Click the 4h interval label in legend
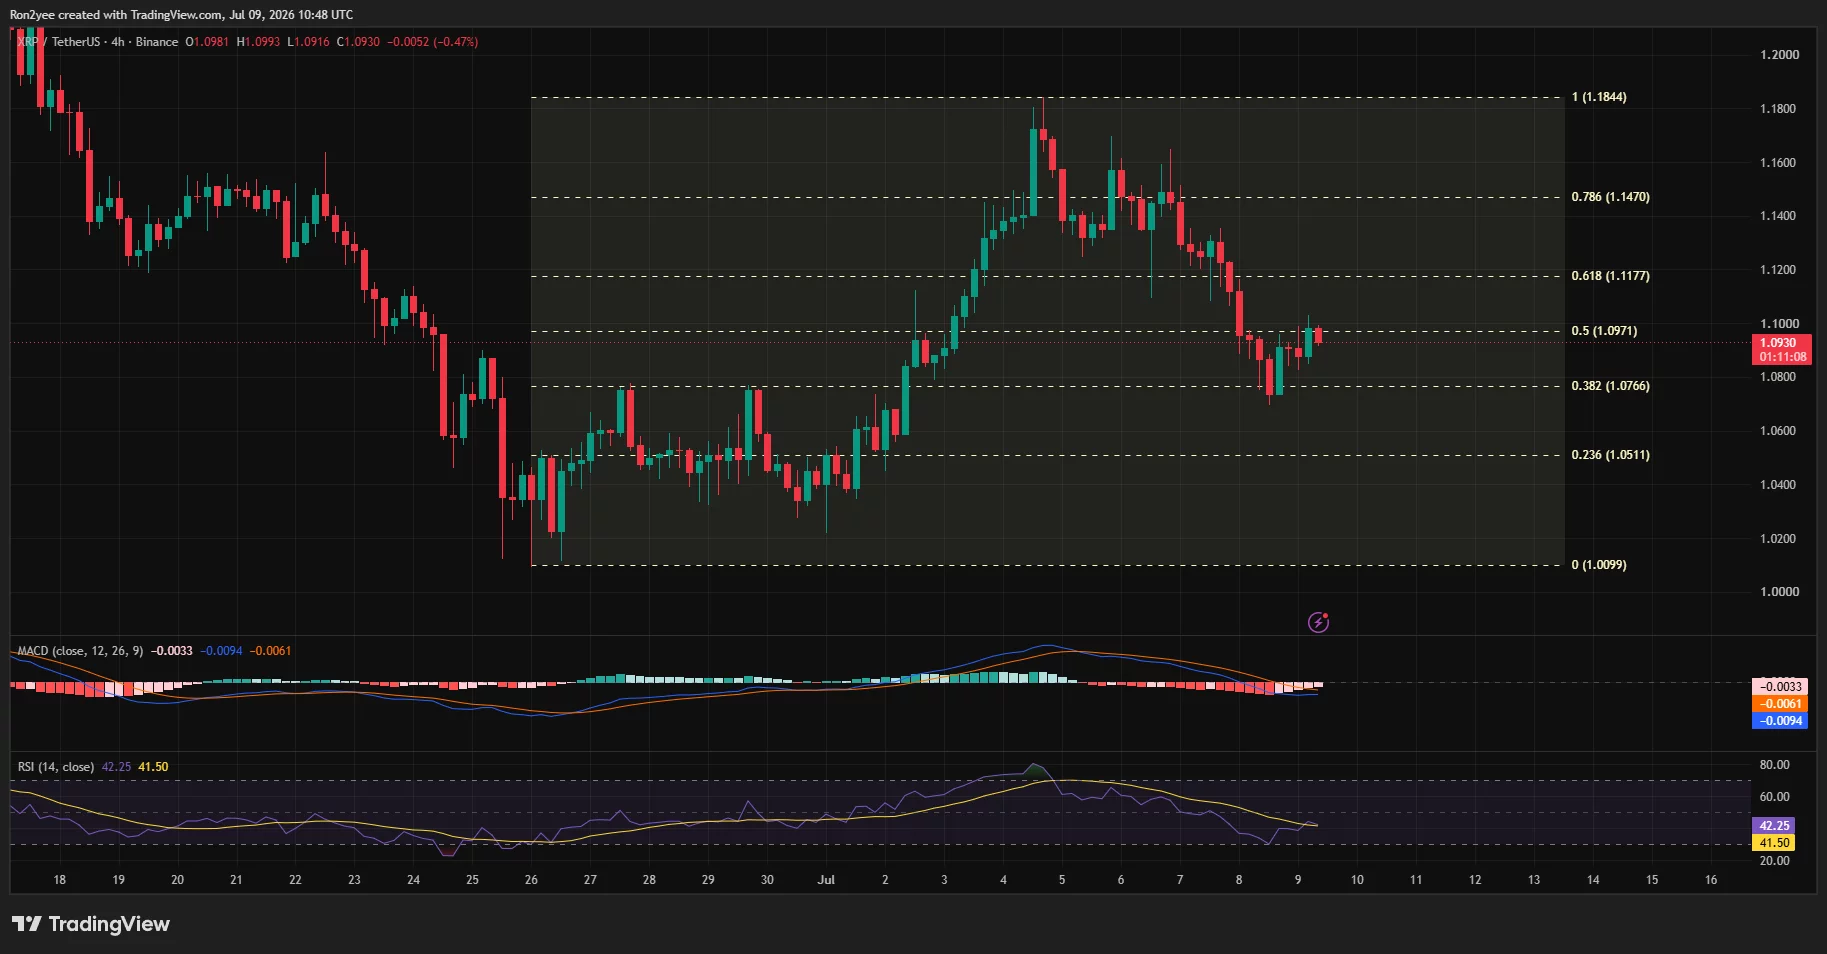Image resolution: width=1827 pixels, height=954 pixels. [x=118, y=42]
